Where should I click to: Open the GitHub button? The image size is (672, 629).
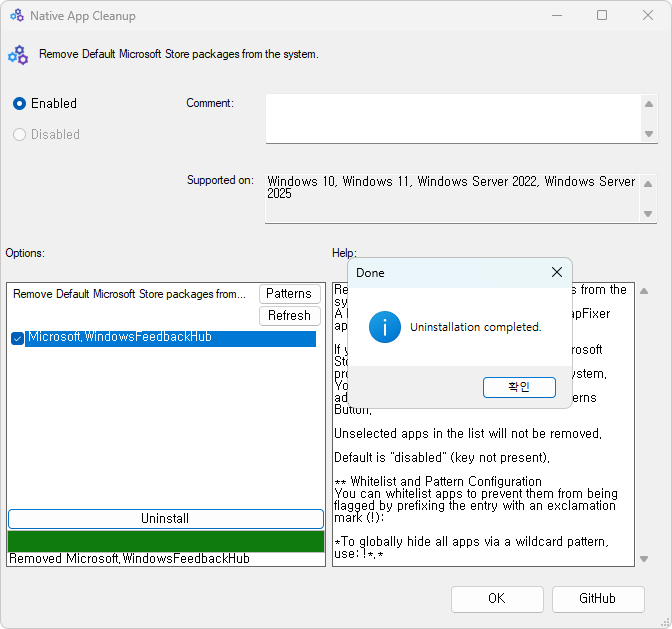click(598, 599)
